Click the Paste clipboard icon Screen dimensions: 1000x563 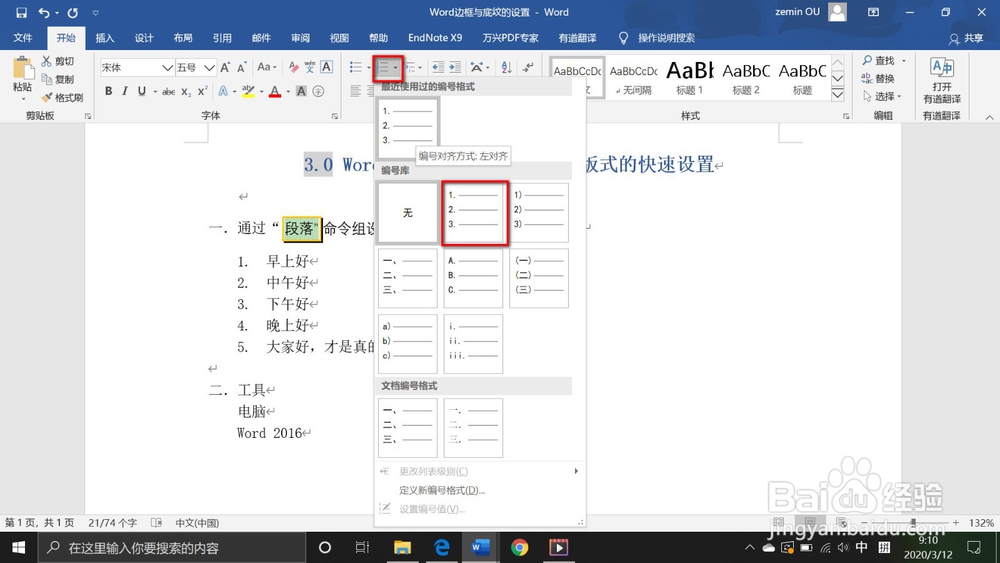click(x=22, y=69)
